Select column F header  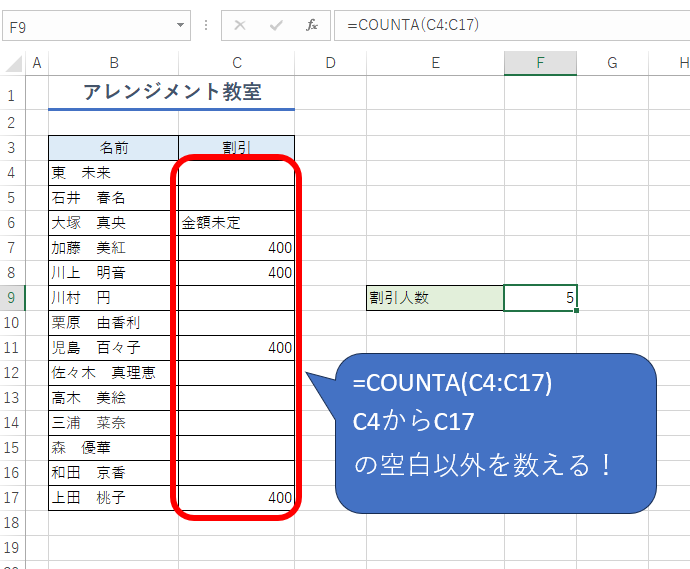pyautogui.click(x=540, y=63)
